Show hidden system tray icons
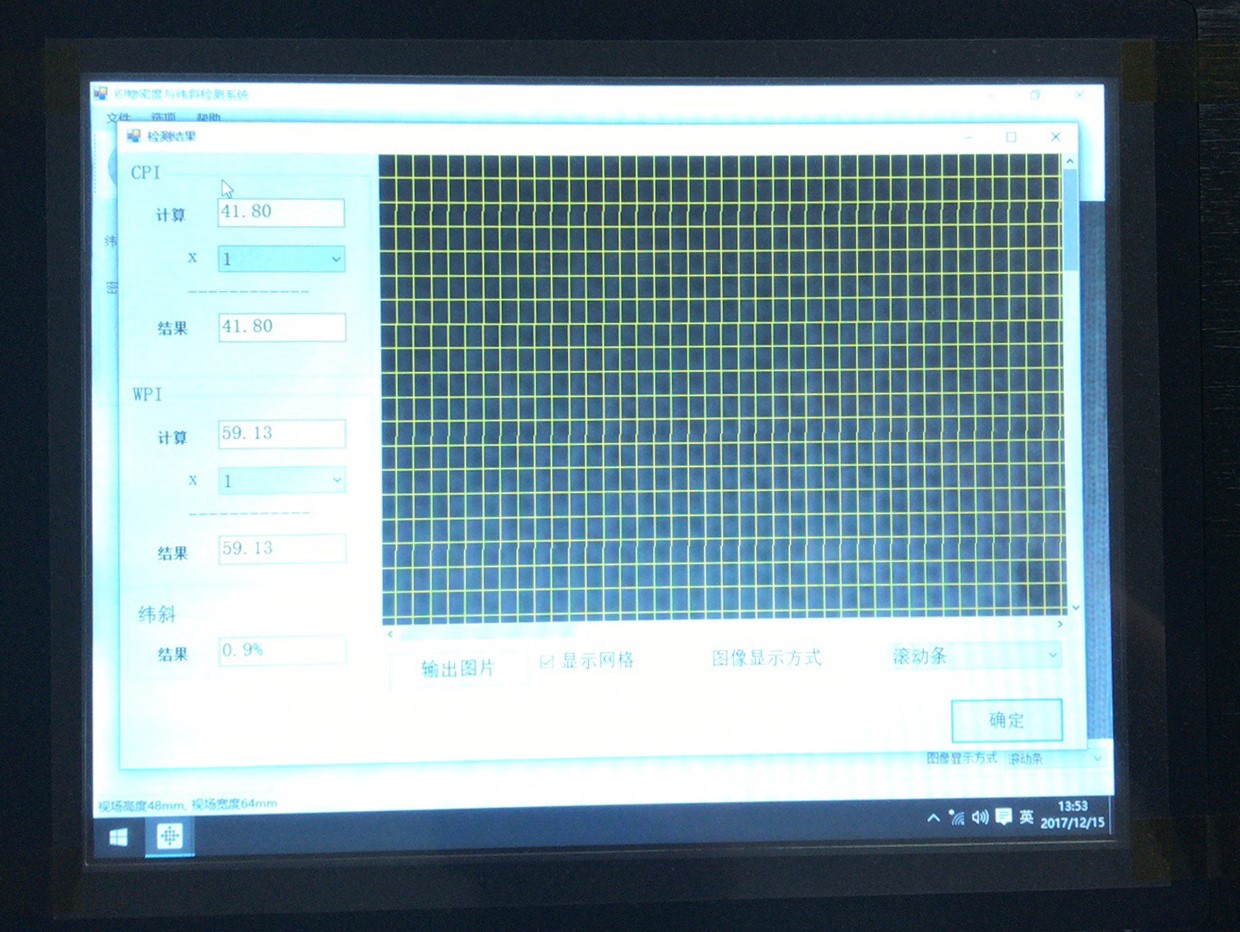Viewport: 1240px width, 932px height. click(934, 818)
